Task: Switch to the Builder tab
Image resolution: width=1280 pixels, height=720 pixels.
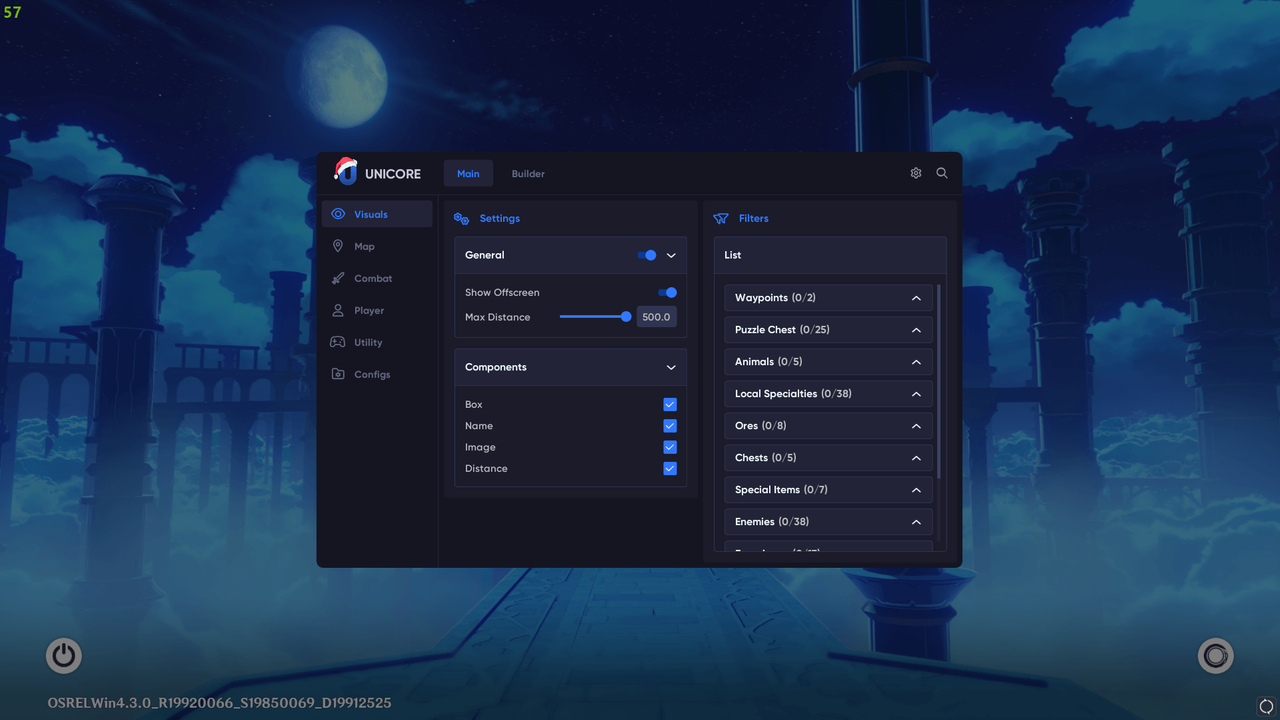Action: [x=528, y=173]
